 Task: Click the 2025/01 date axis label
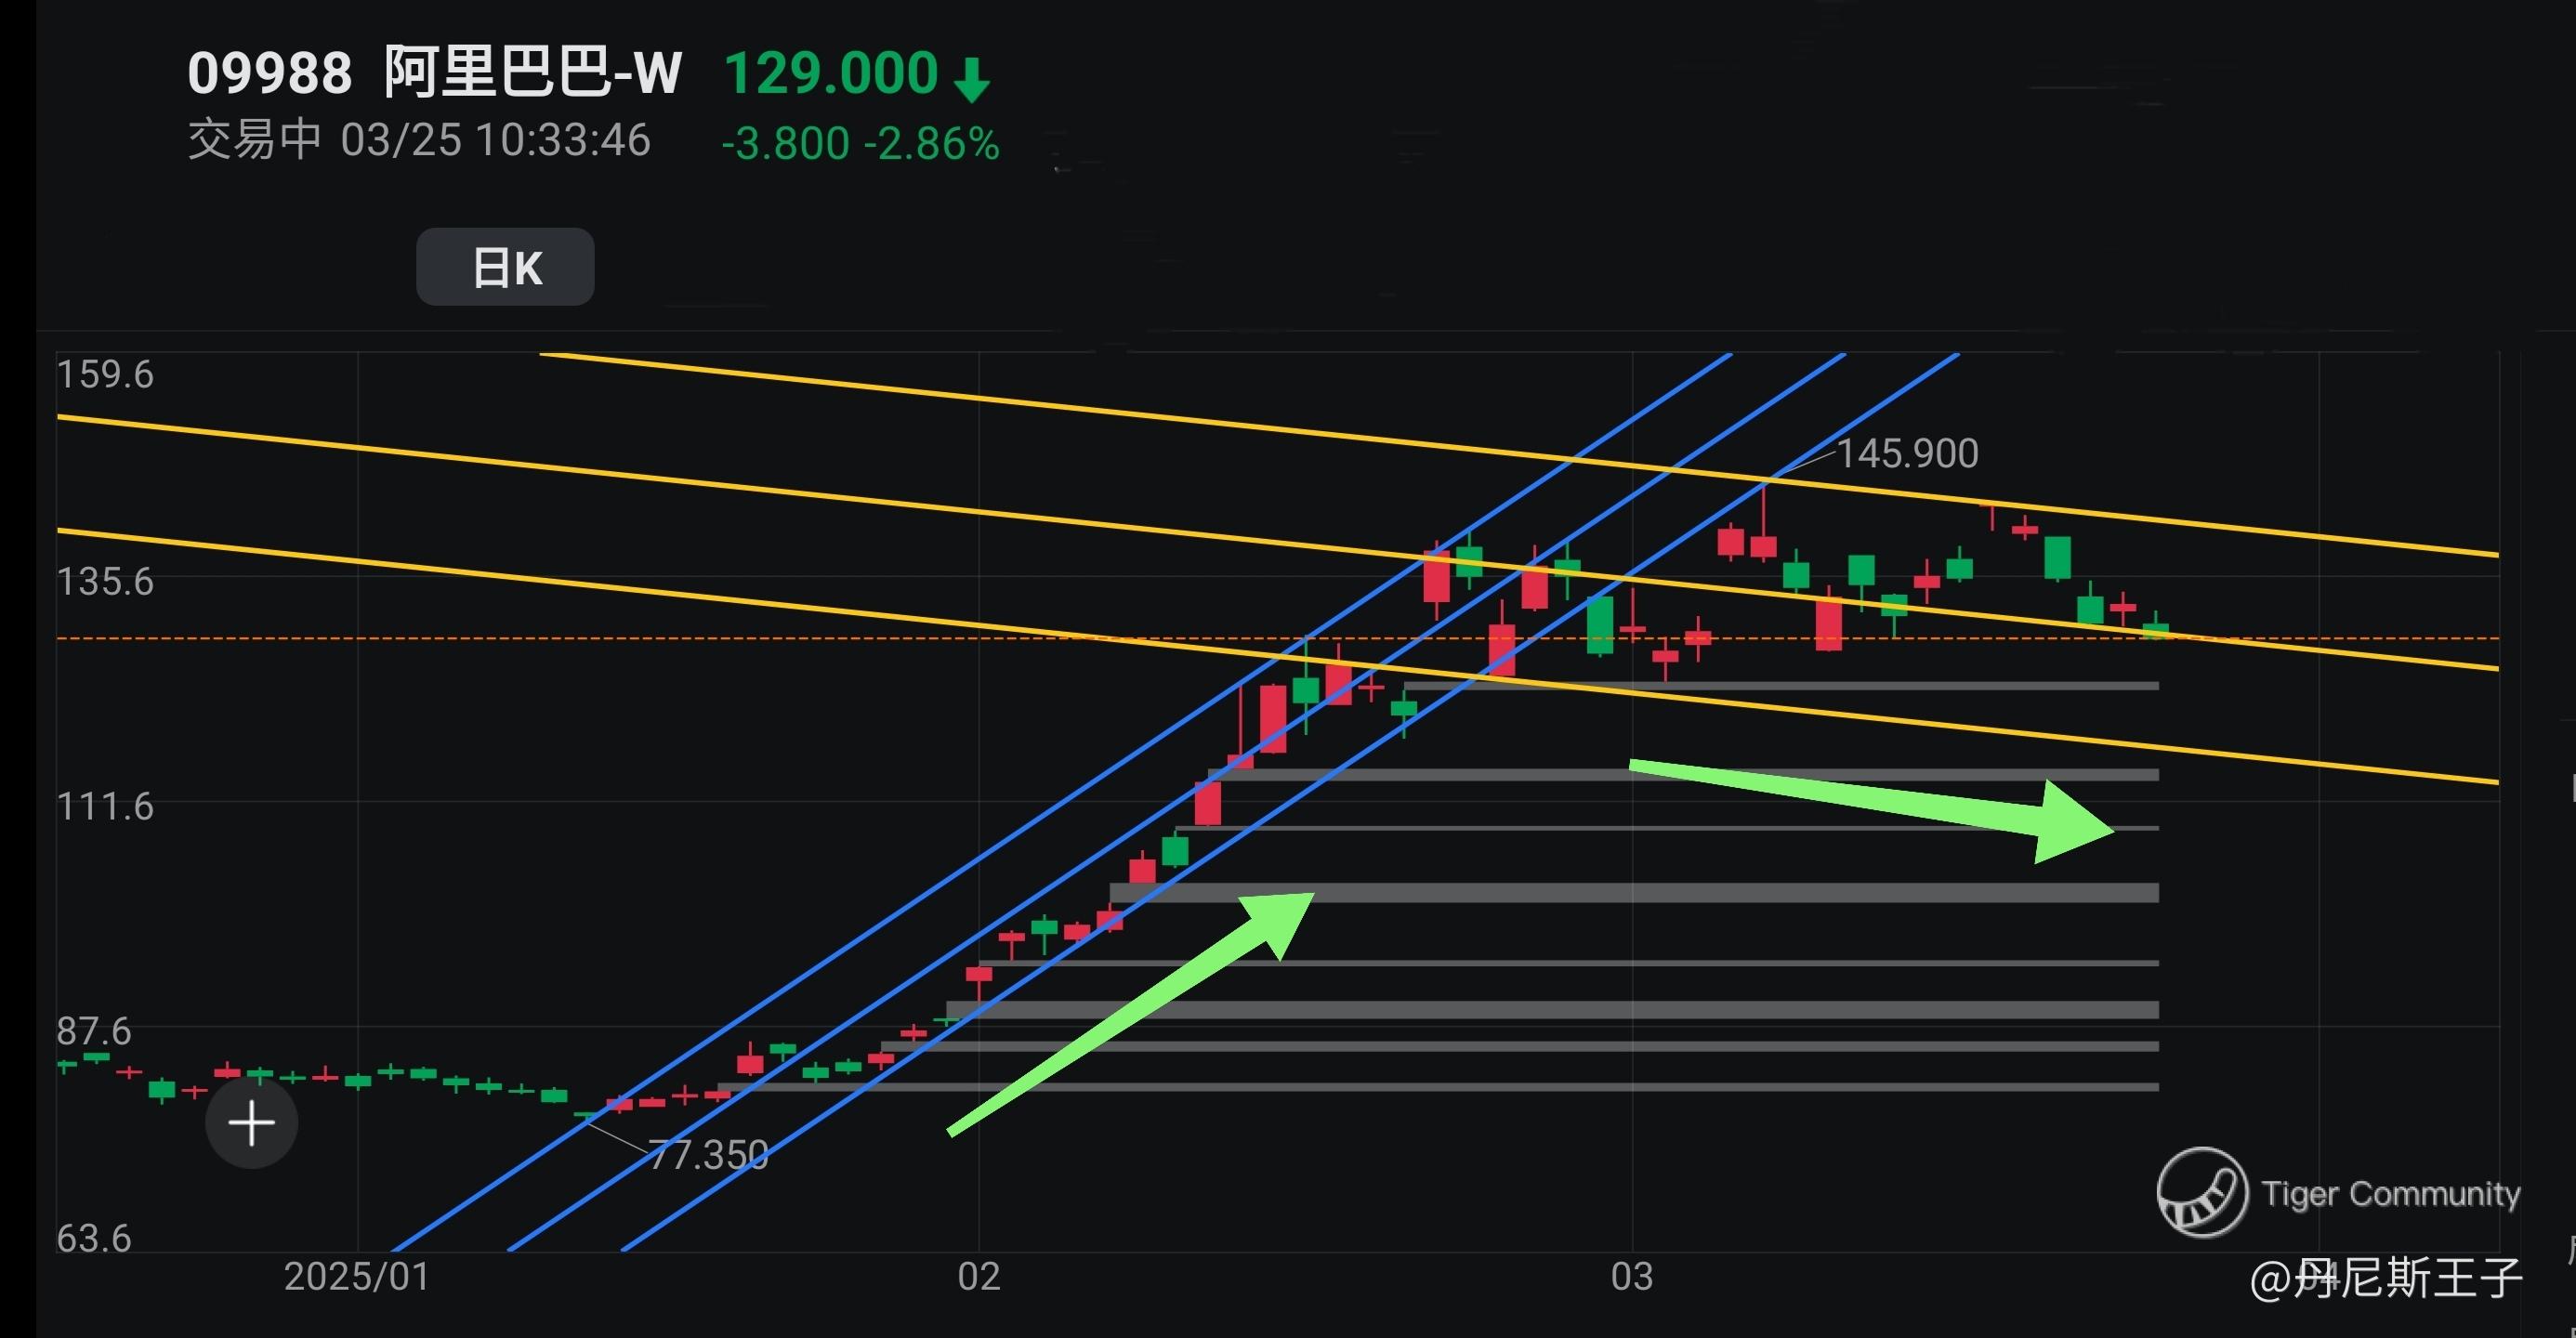pyautogui.click(x=357, y=1277)
